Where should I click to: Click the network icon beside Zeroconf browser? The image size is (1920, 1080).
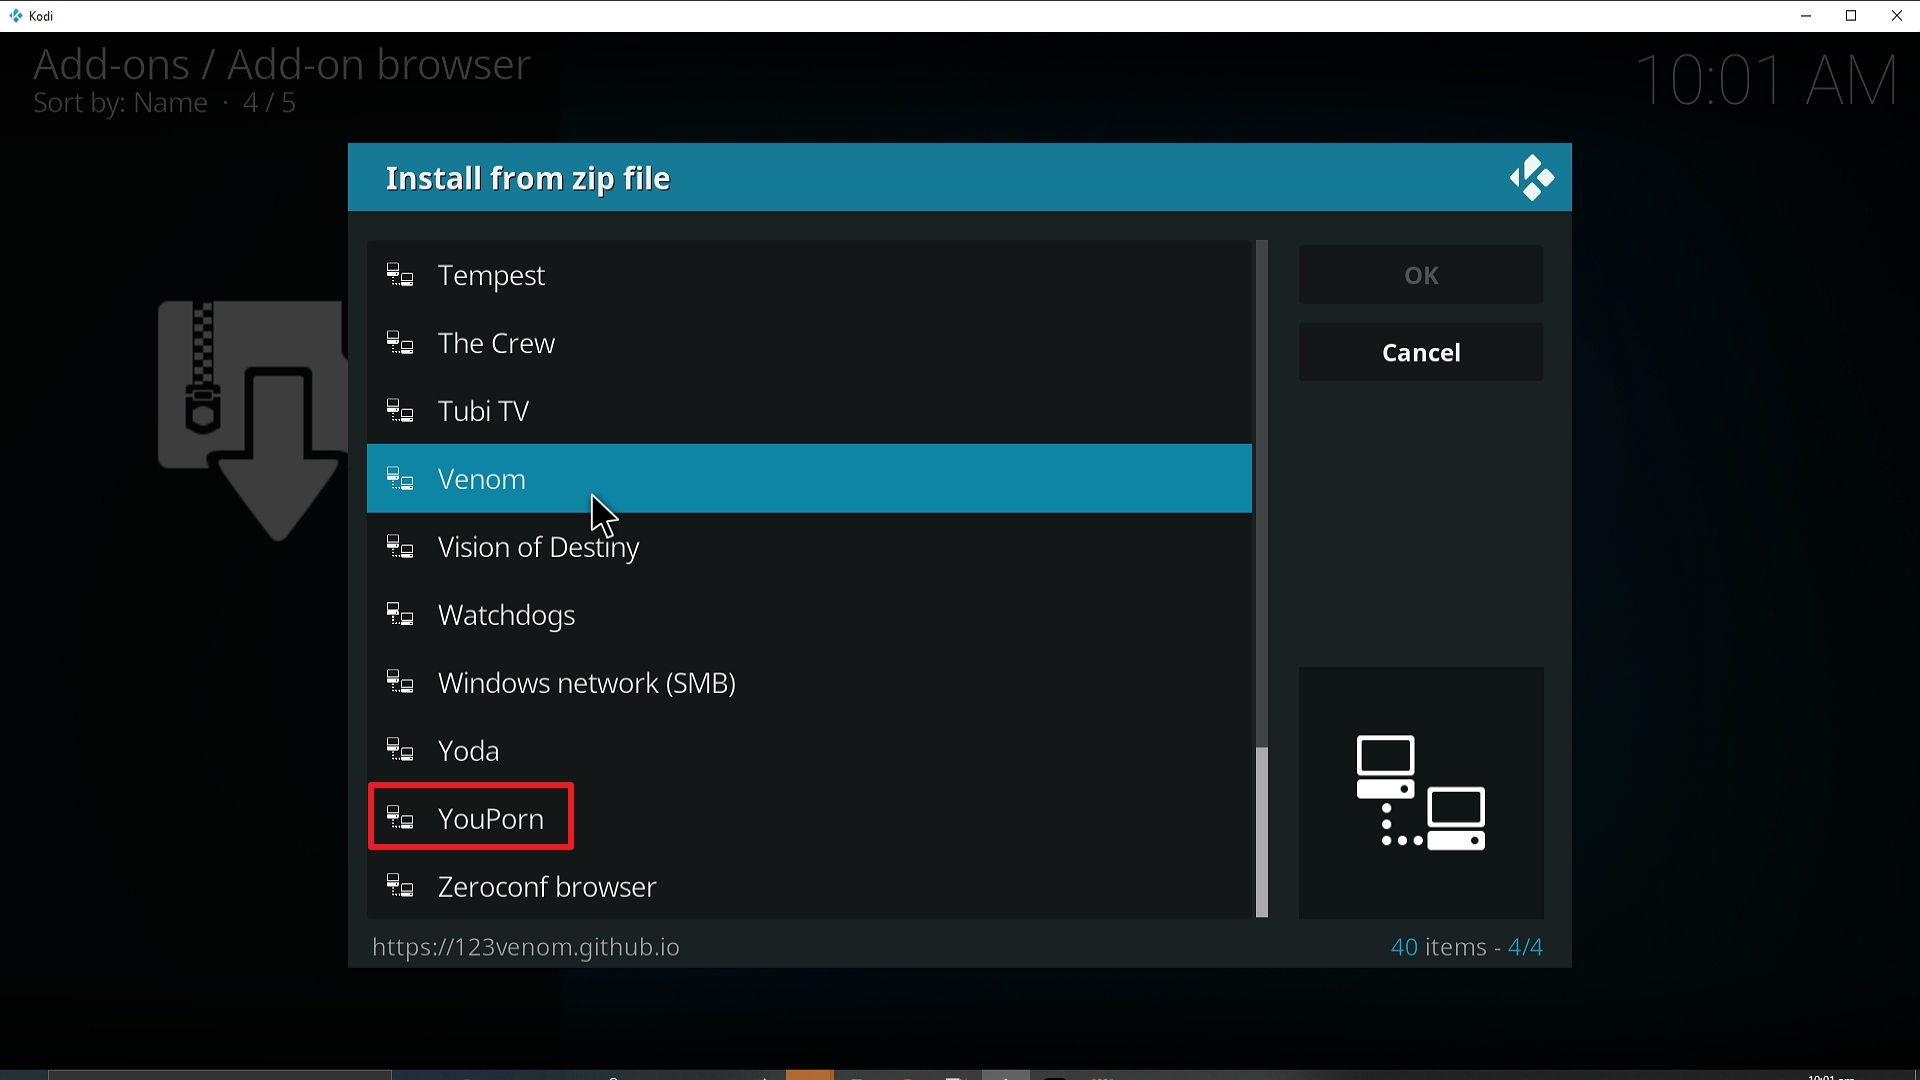401,887
